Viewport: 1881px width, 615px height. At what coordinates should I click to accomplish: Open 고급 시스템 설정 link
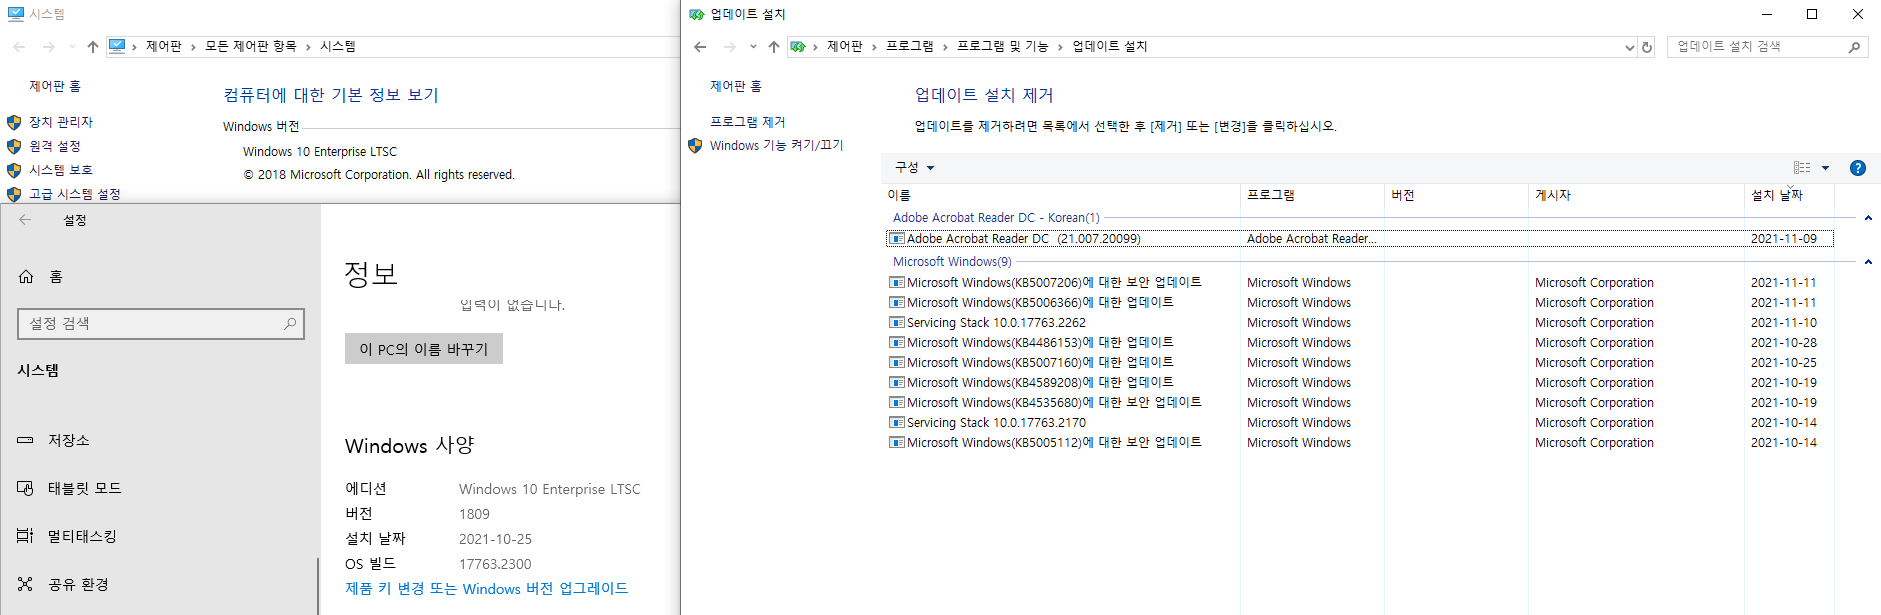point(75,194)
